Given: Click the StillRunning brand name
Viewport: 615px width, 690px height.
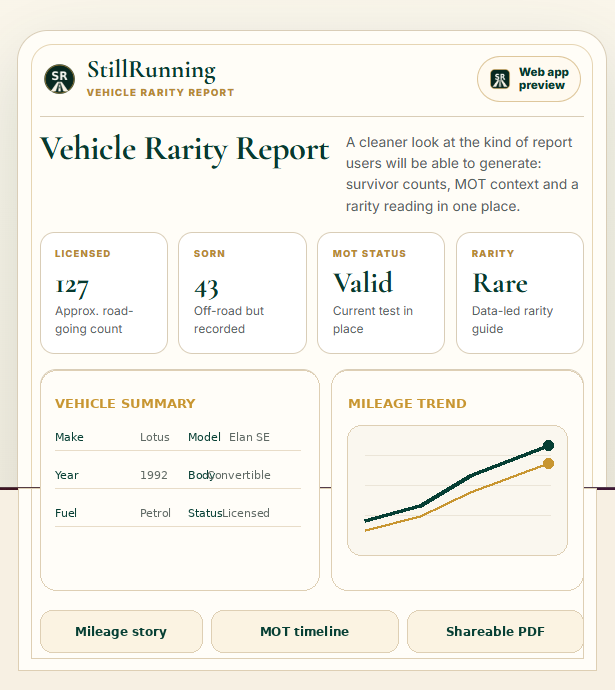Looking at the screenshot, I should [x=151, y=70].
